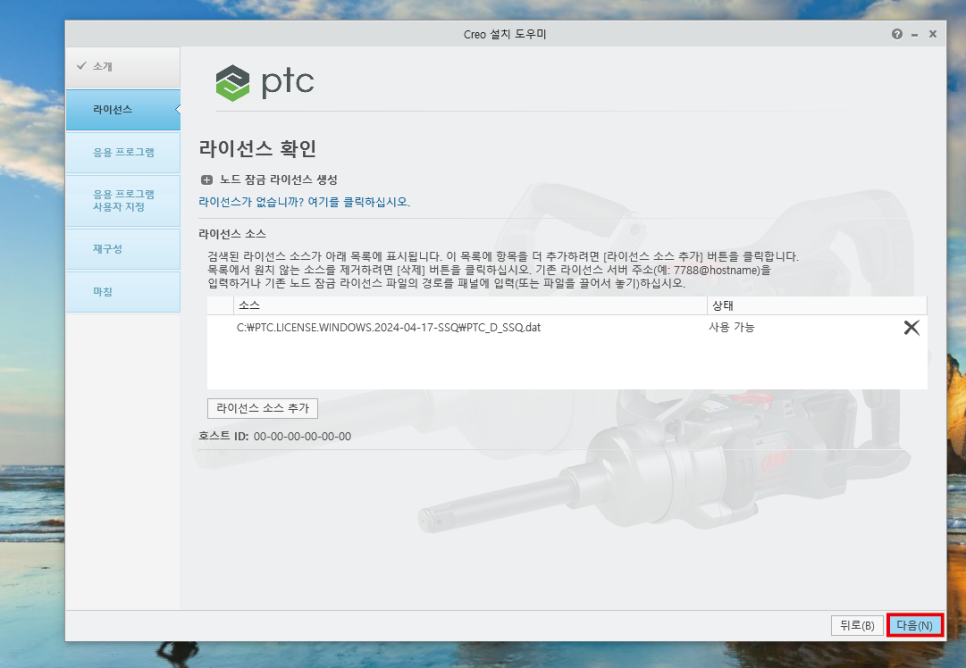The height and width of the screenshot is (668, 966).
Task: Click the 상태 column header
Action: (817, 306)
